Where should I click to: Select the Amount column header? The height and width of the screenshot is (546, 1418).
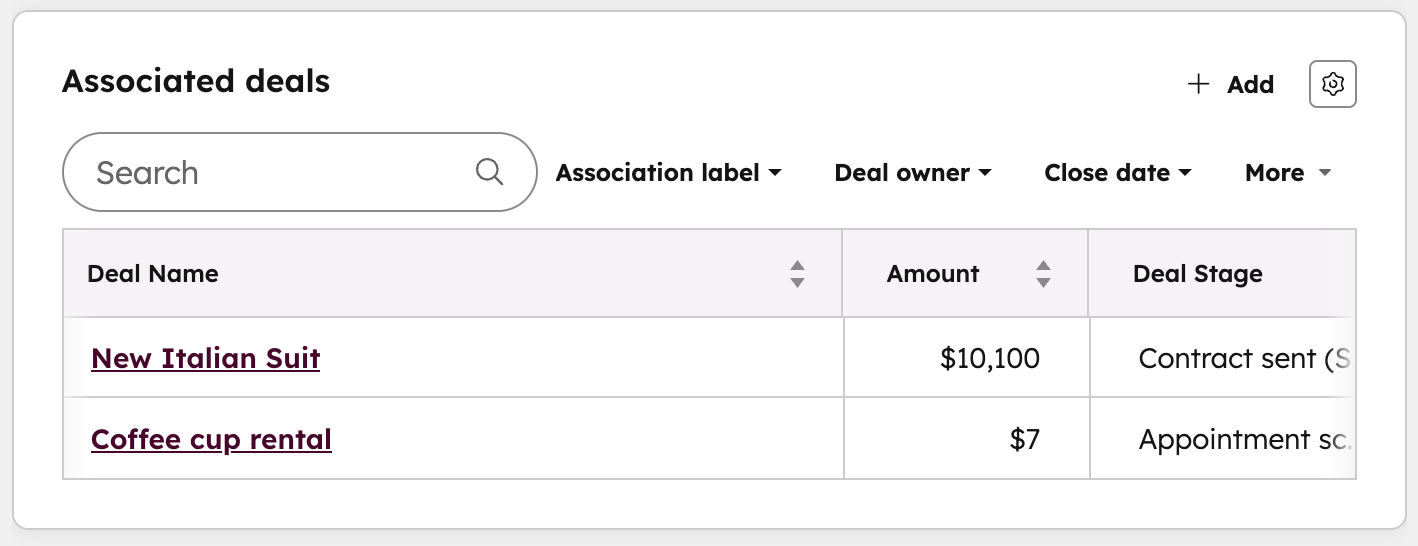[x=932, y=274]
